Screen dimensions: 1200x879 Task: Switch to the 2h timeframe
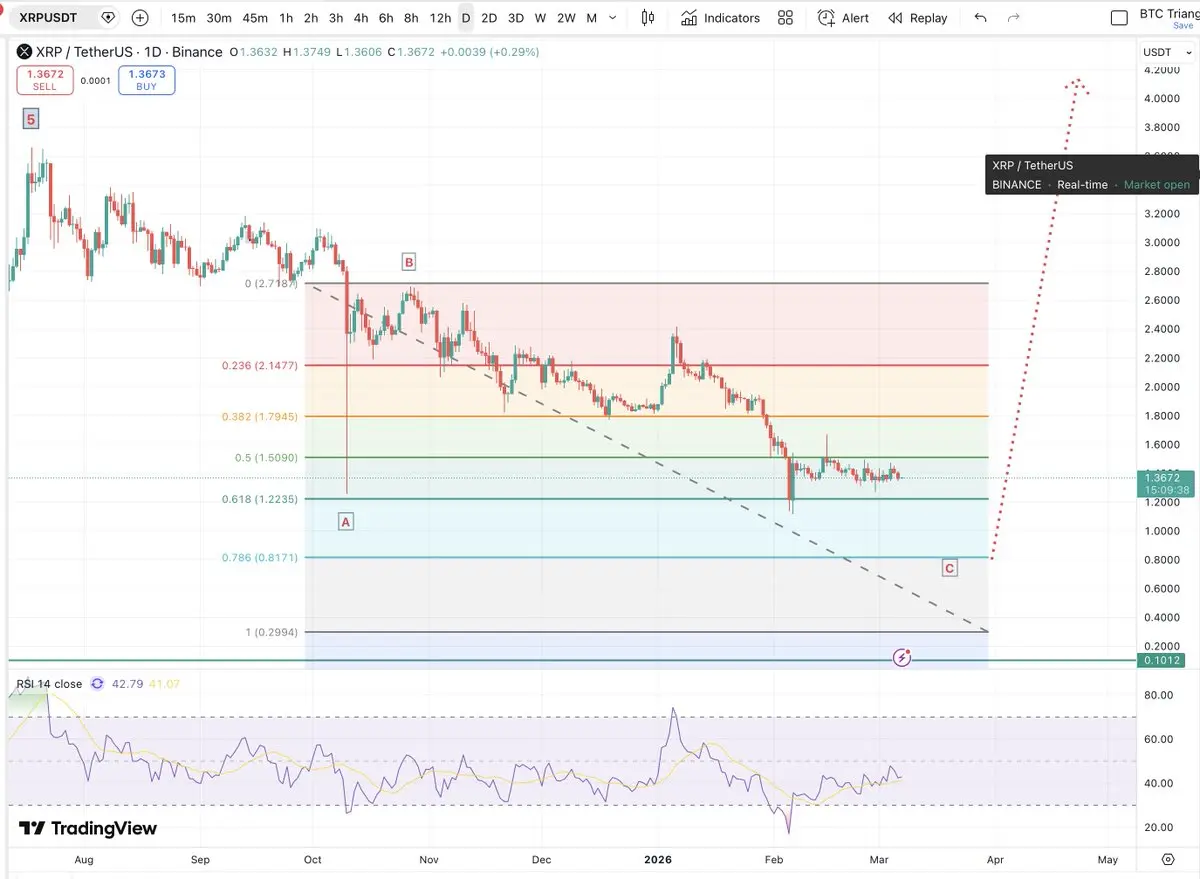coord(311,18)
